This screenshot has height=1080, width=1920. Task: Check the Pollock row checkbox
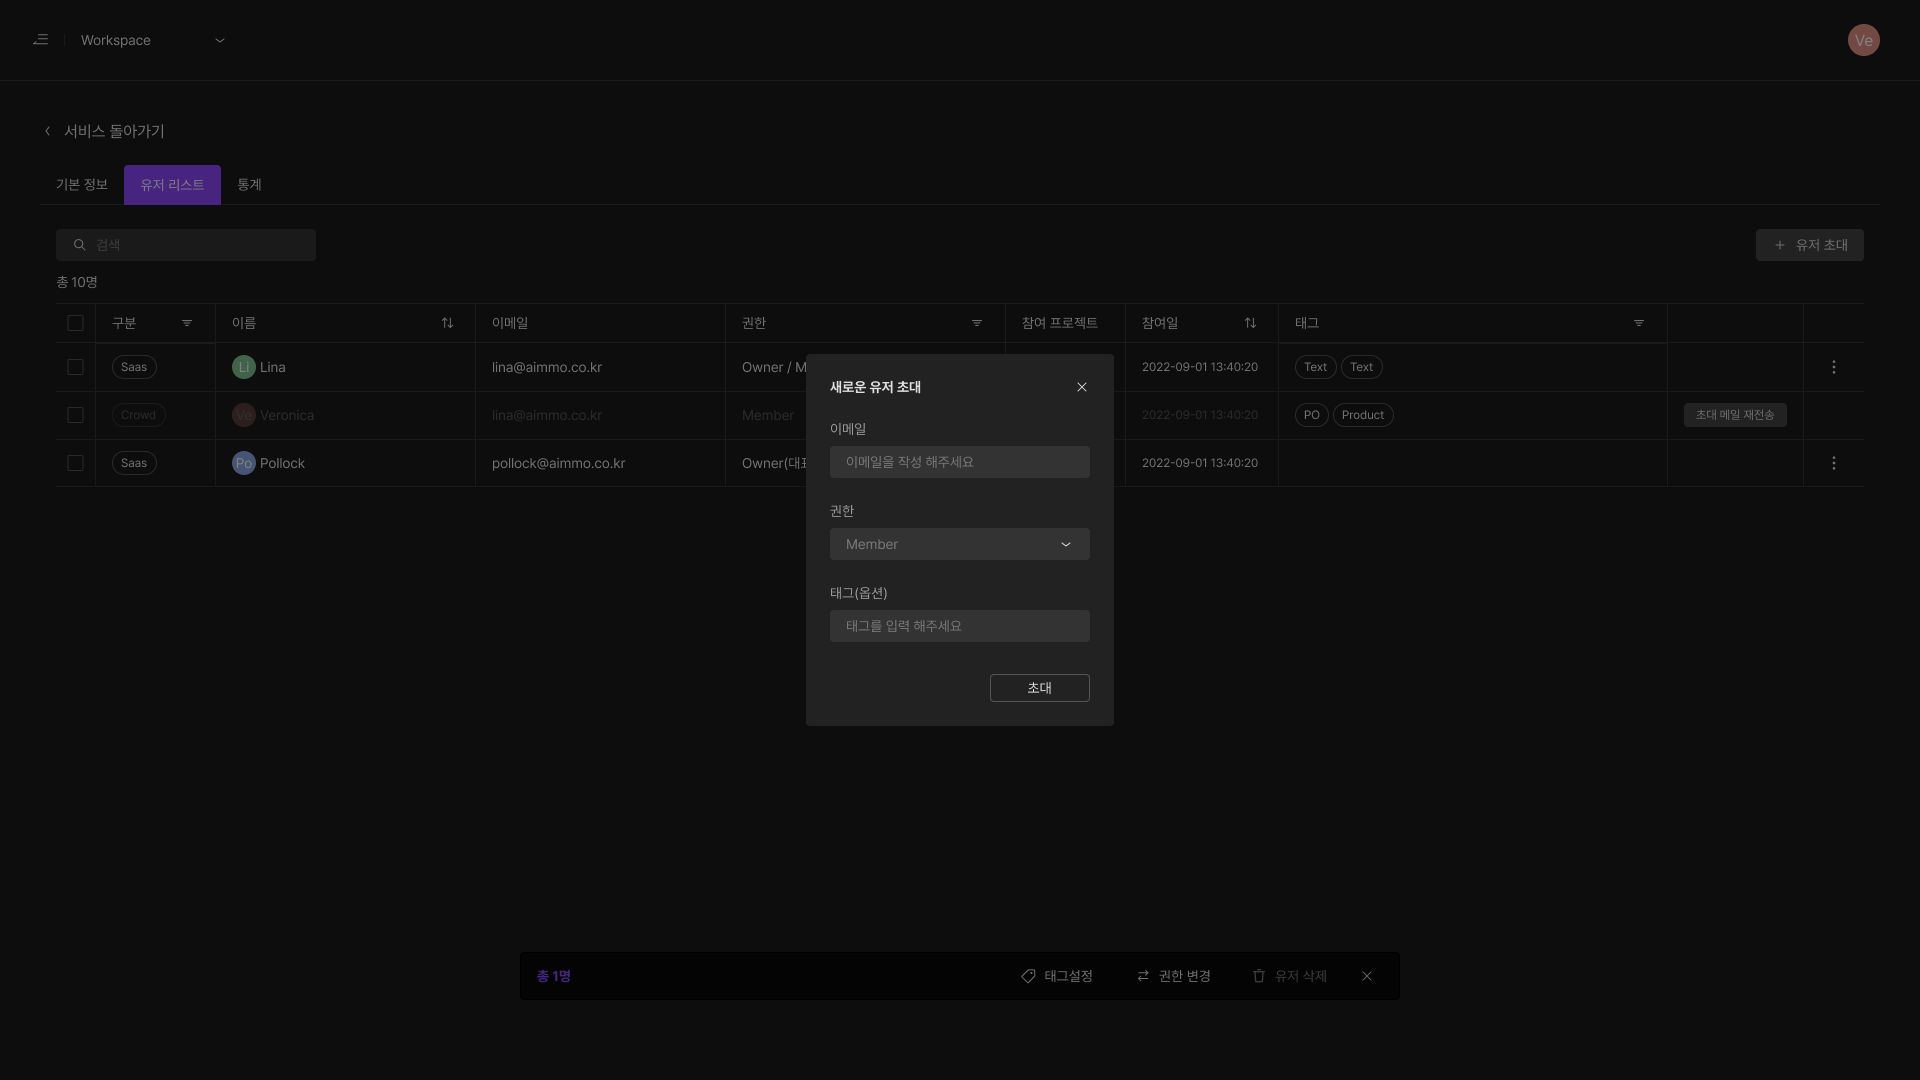[x=75, y=463]
